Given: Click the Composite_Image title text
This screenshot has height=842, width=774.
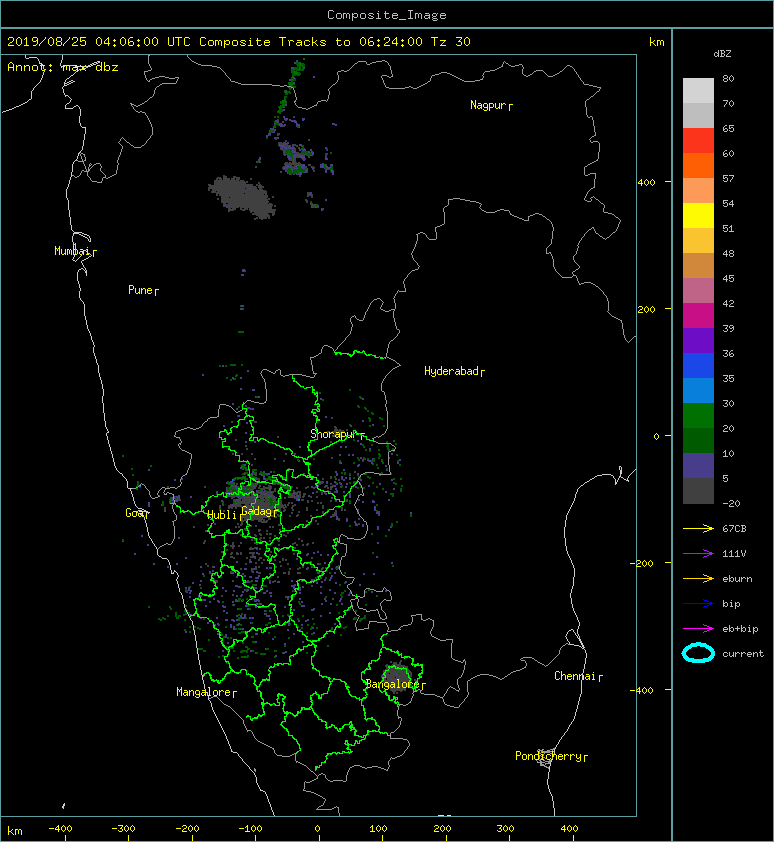Looking at the screenshot, I should [387, 15].
